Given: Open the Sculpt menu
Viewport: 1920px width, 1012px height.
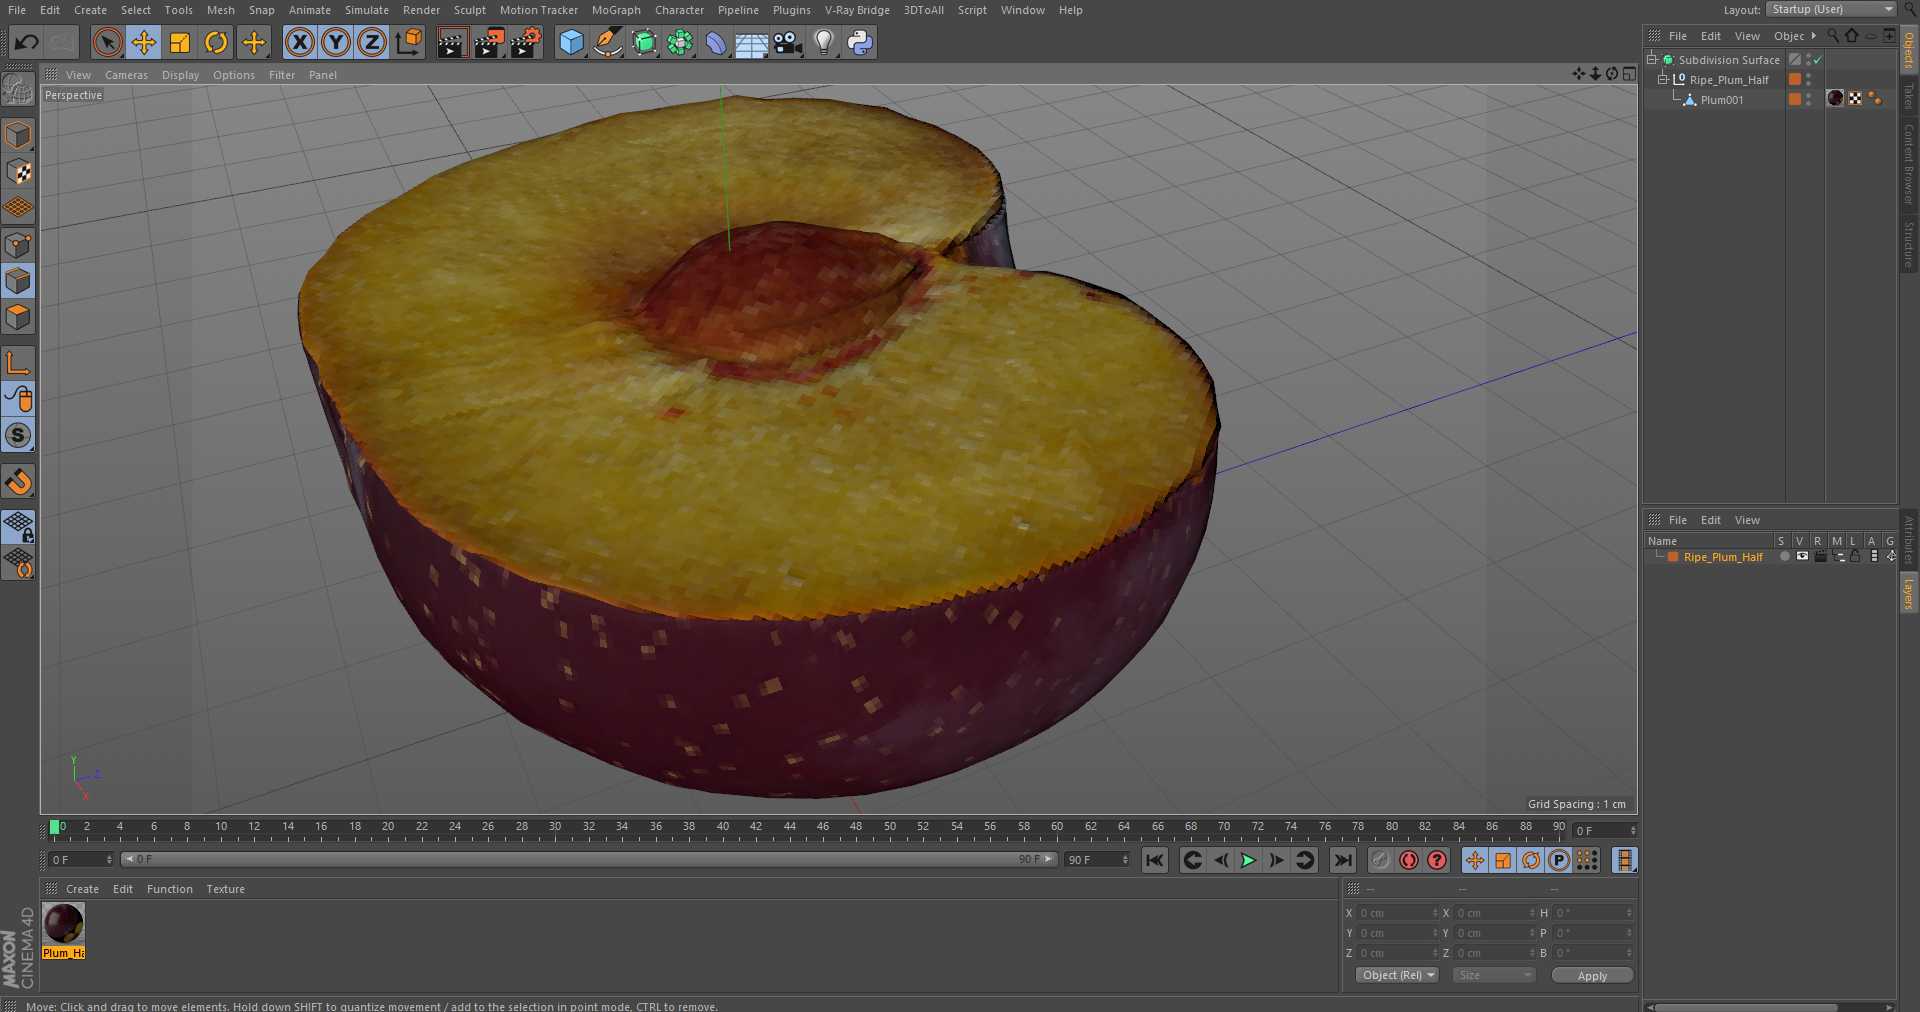Looking at the screenshot, I should coord(469,10).
